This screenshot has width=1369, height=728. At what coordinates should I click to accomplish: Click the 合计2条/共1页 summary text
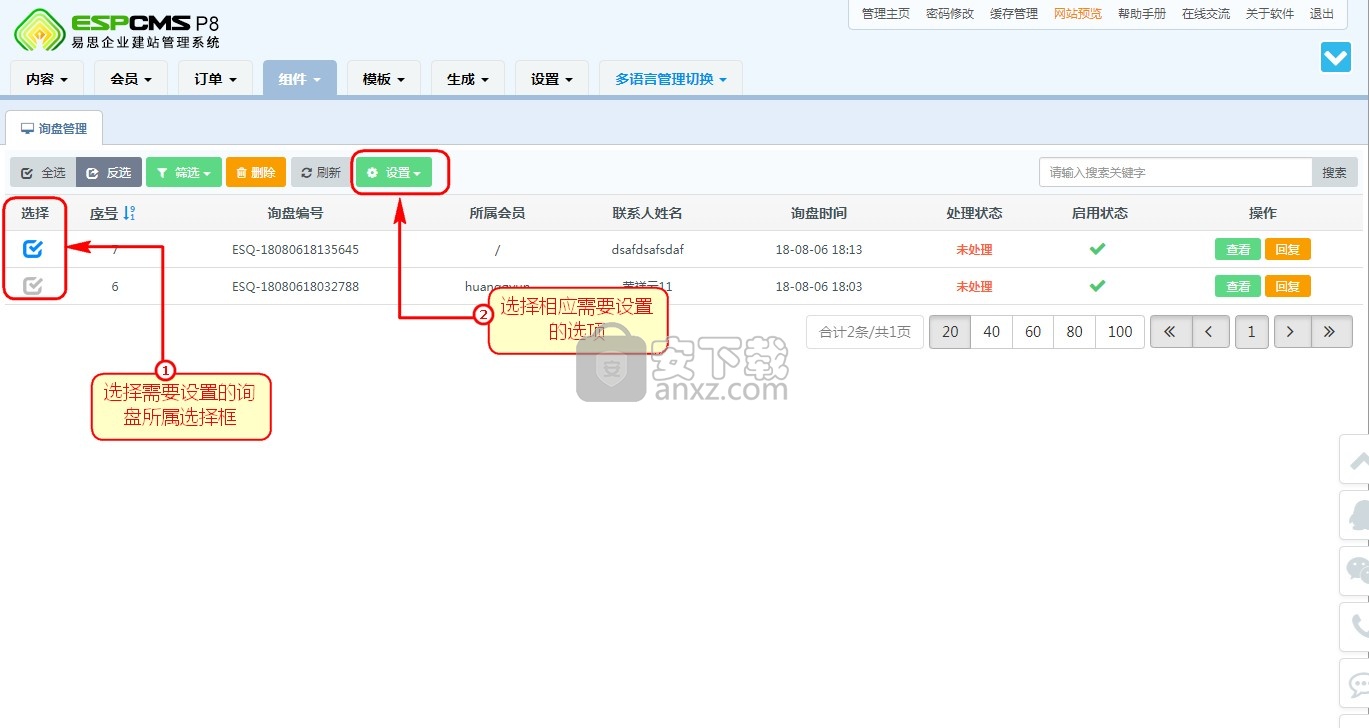[864, 332]
